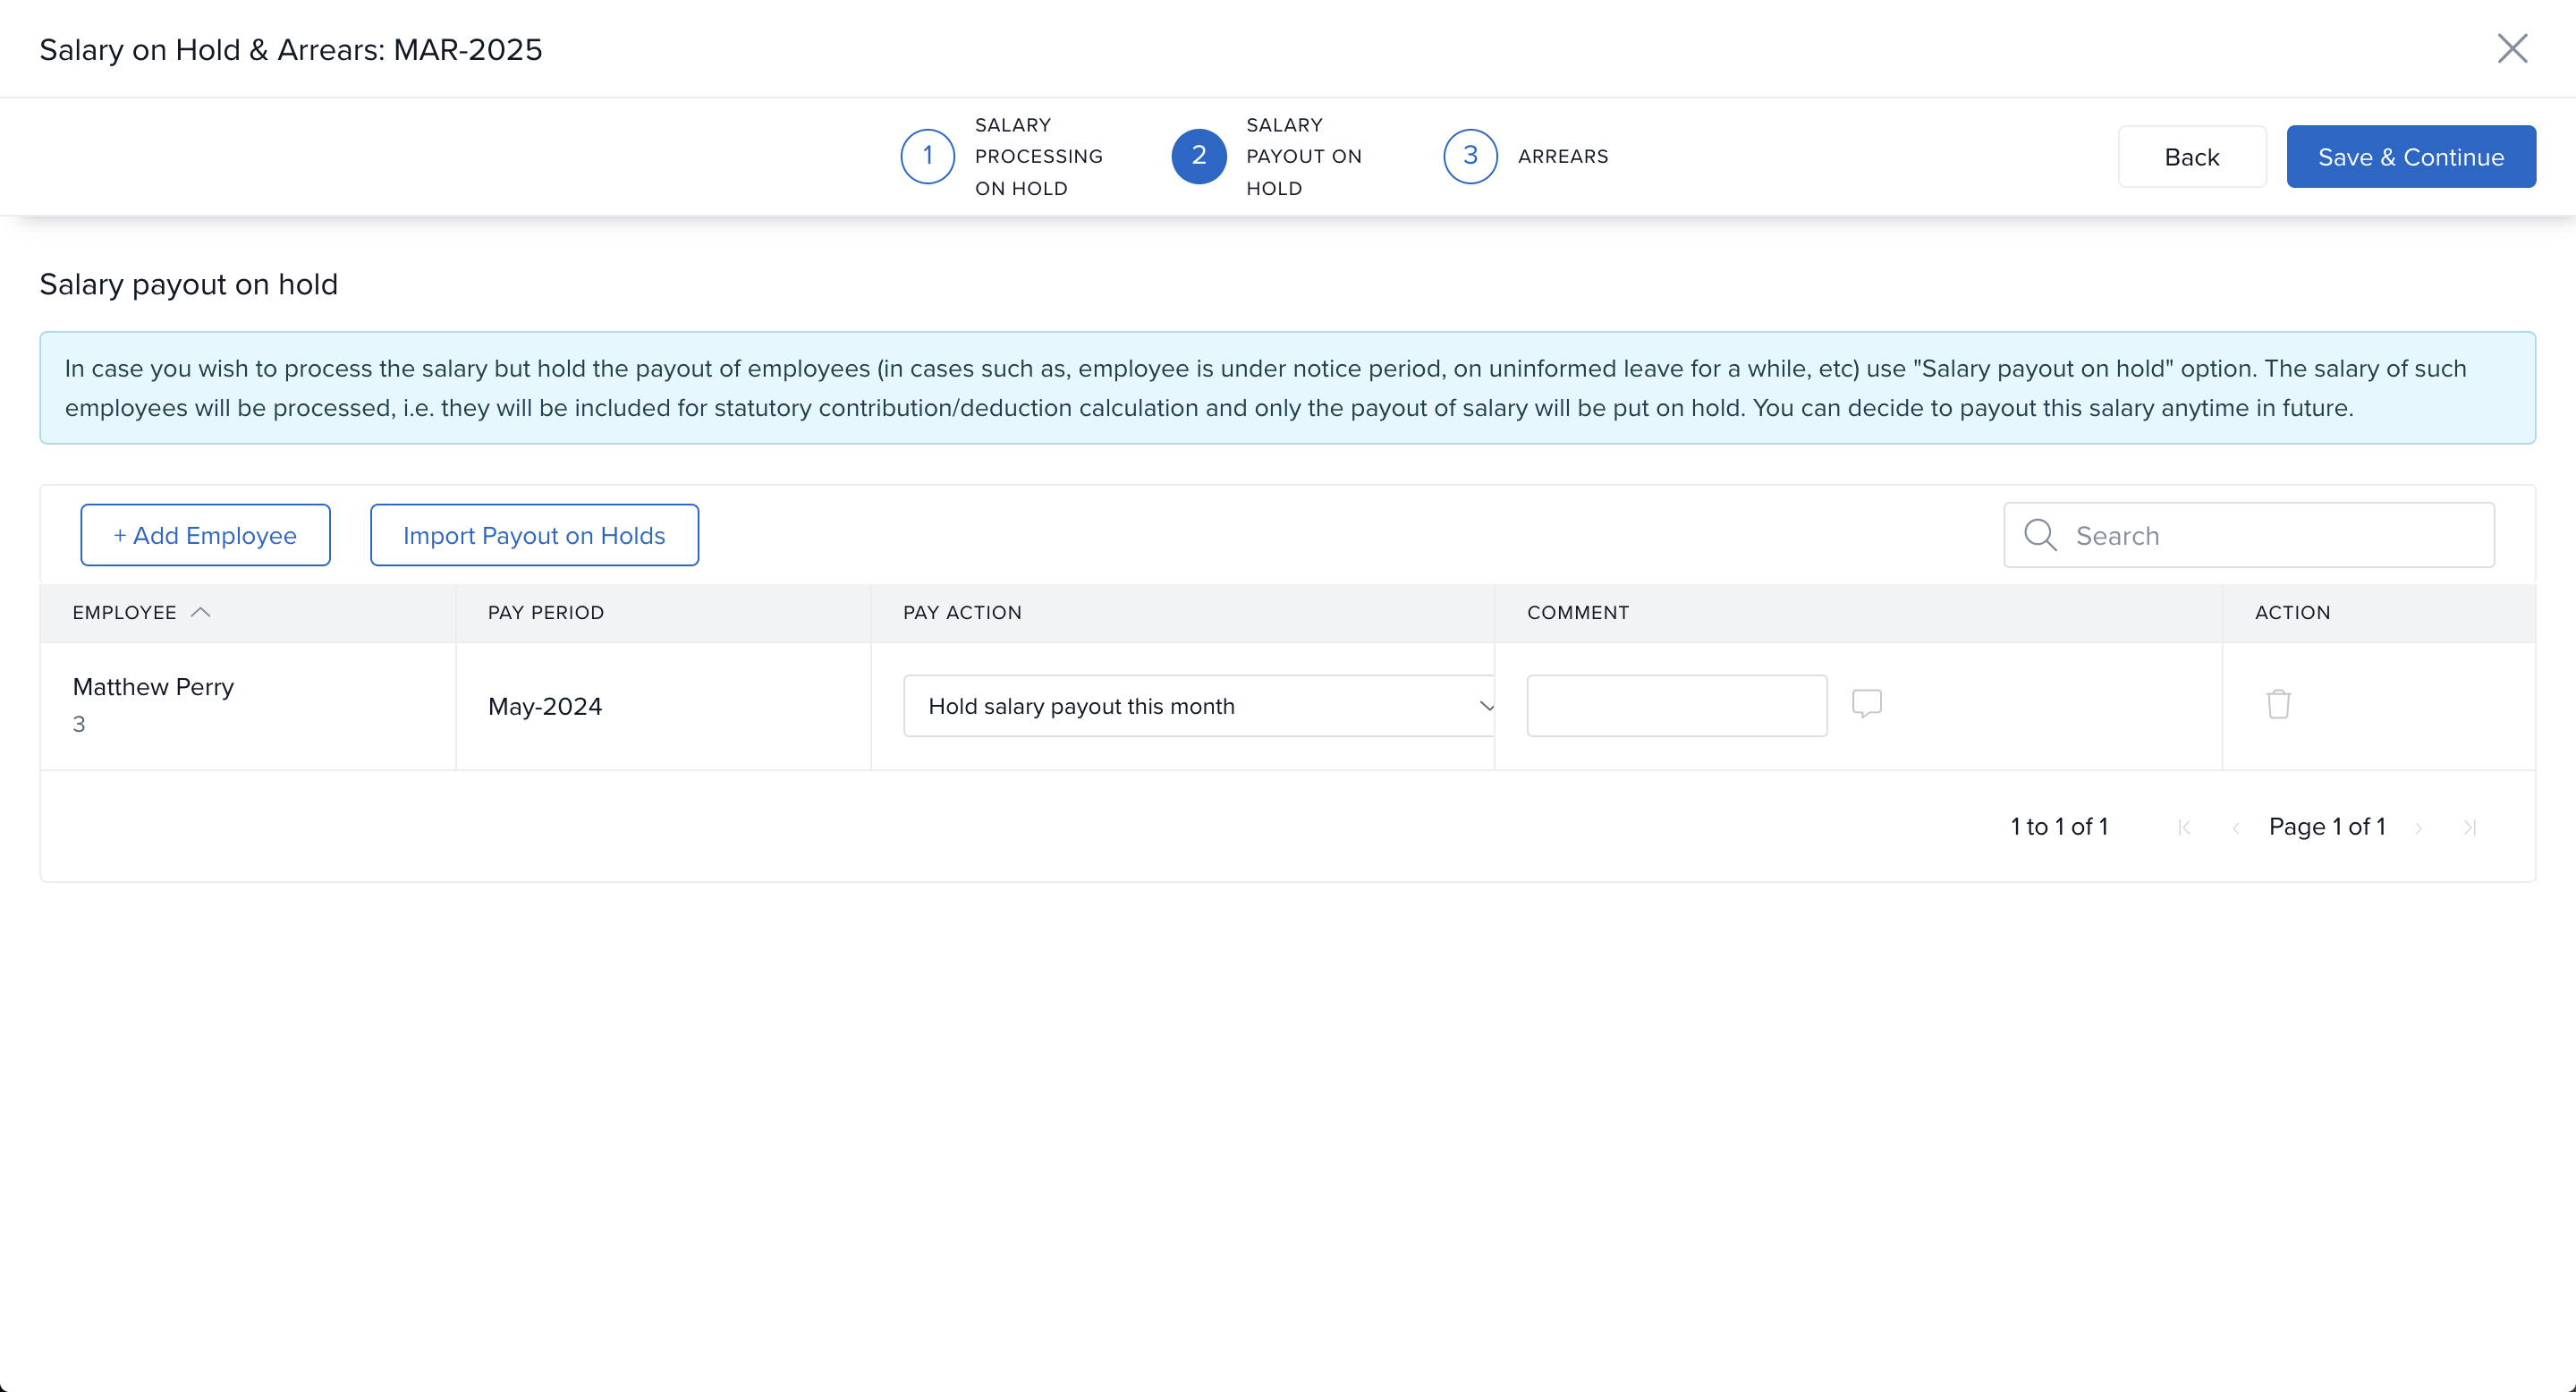Go to last page pagination icon

tap(2470, 828)
